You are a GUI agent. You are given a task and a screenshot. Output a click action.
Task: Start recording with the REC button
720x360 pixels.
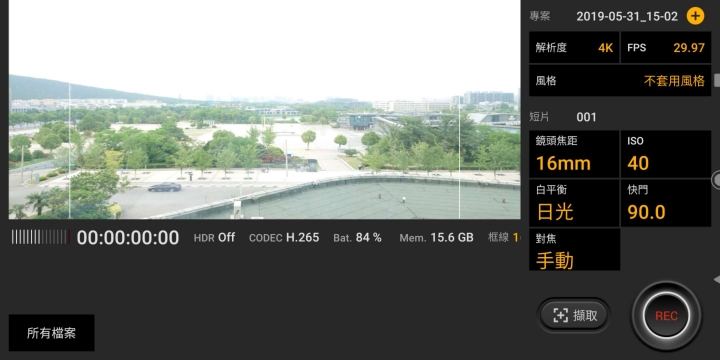(666, 315)
